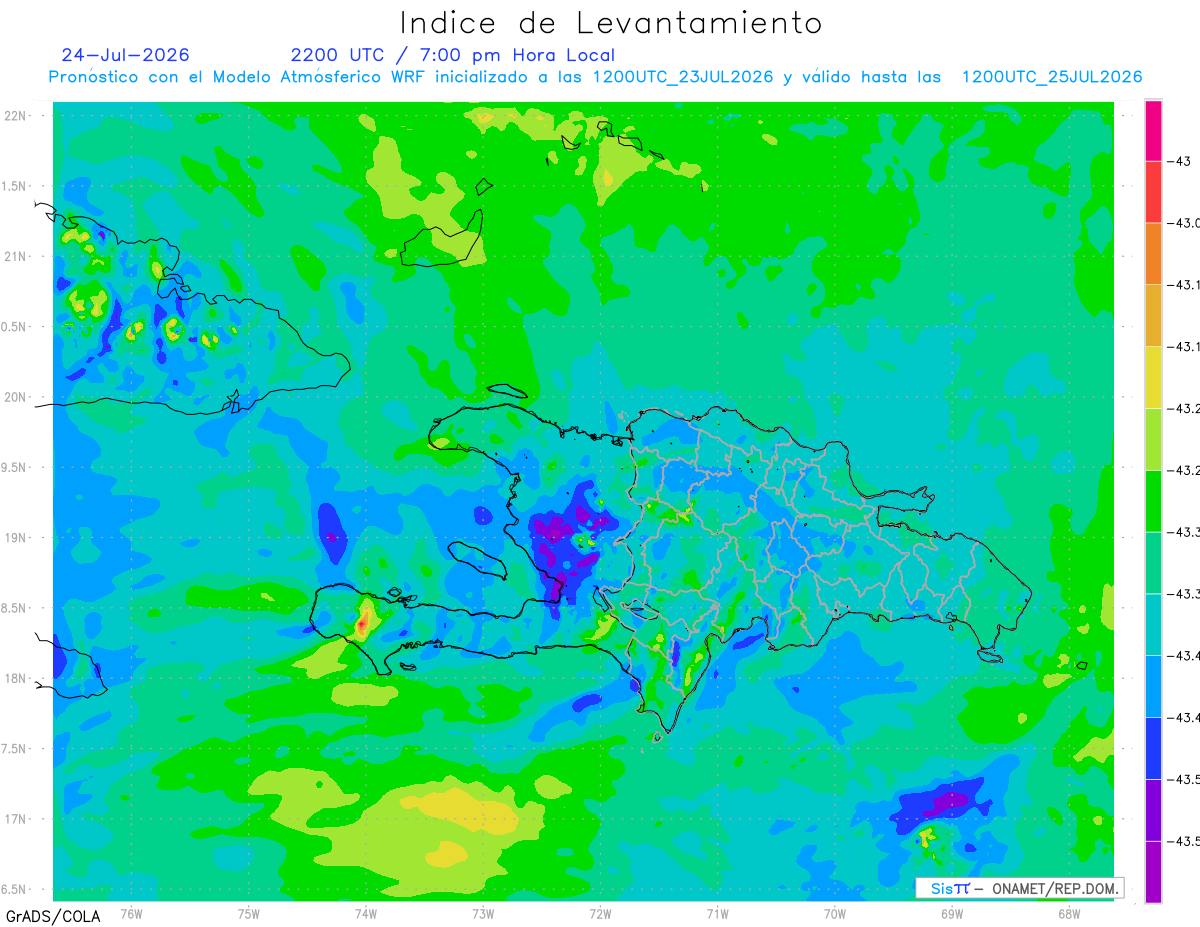Pick the indigo-purple swatch in the color scale
This screenshot has width=1200, height=927.
[1153, 811]
